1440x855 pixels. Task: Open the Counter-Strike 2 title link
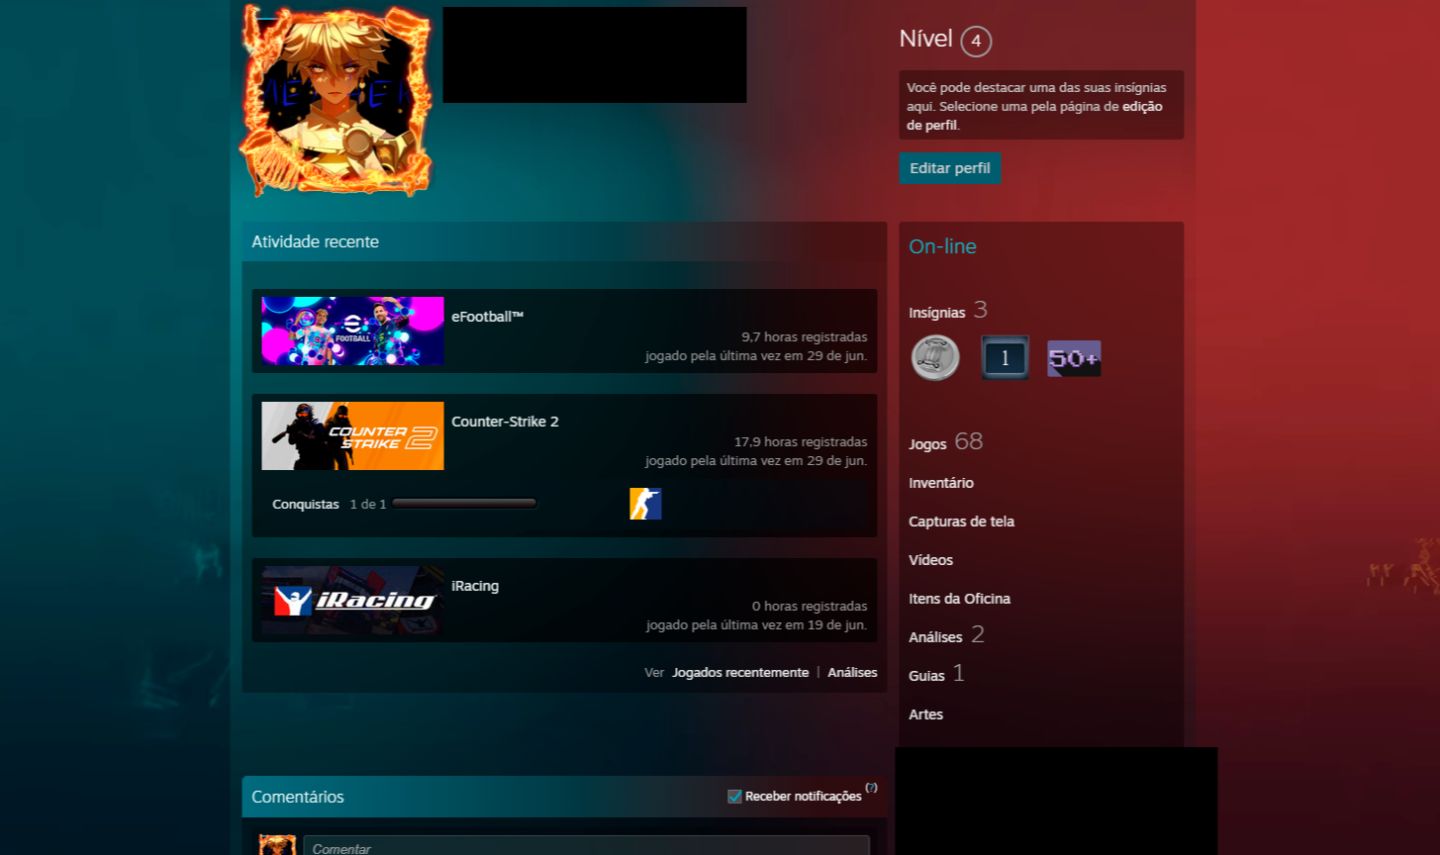click(505, 422)
